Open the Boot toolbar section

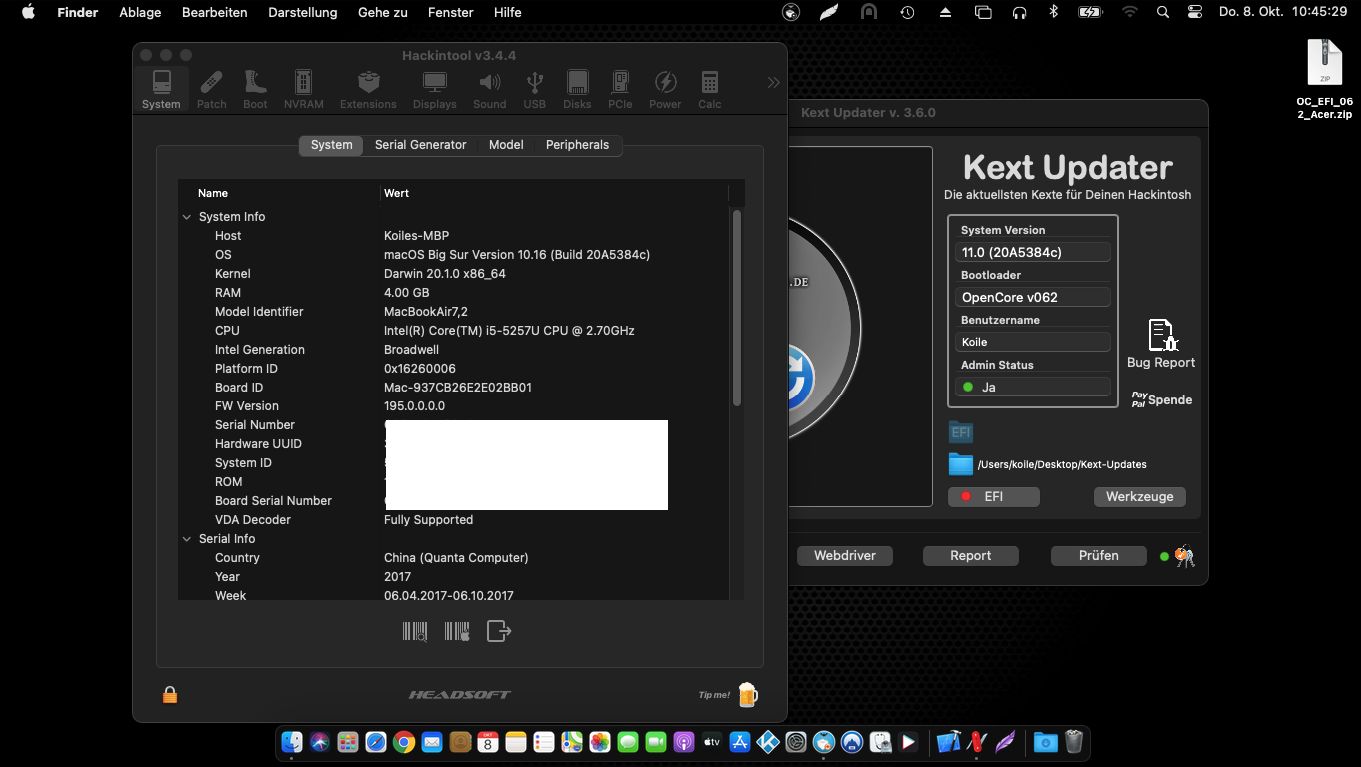click(255, 89)
